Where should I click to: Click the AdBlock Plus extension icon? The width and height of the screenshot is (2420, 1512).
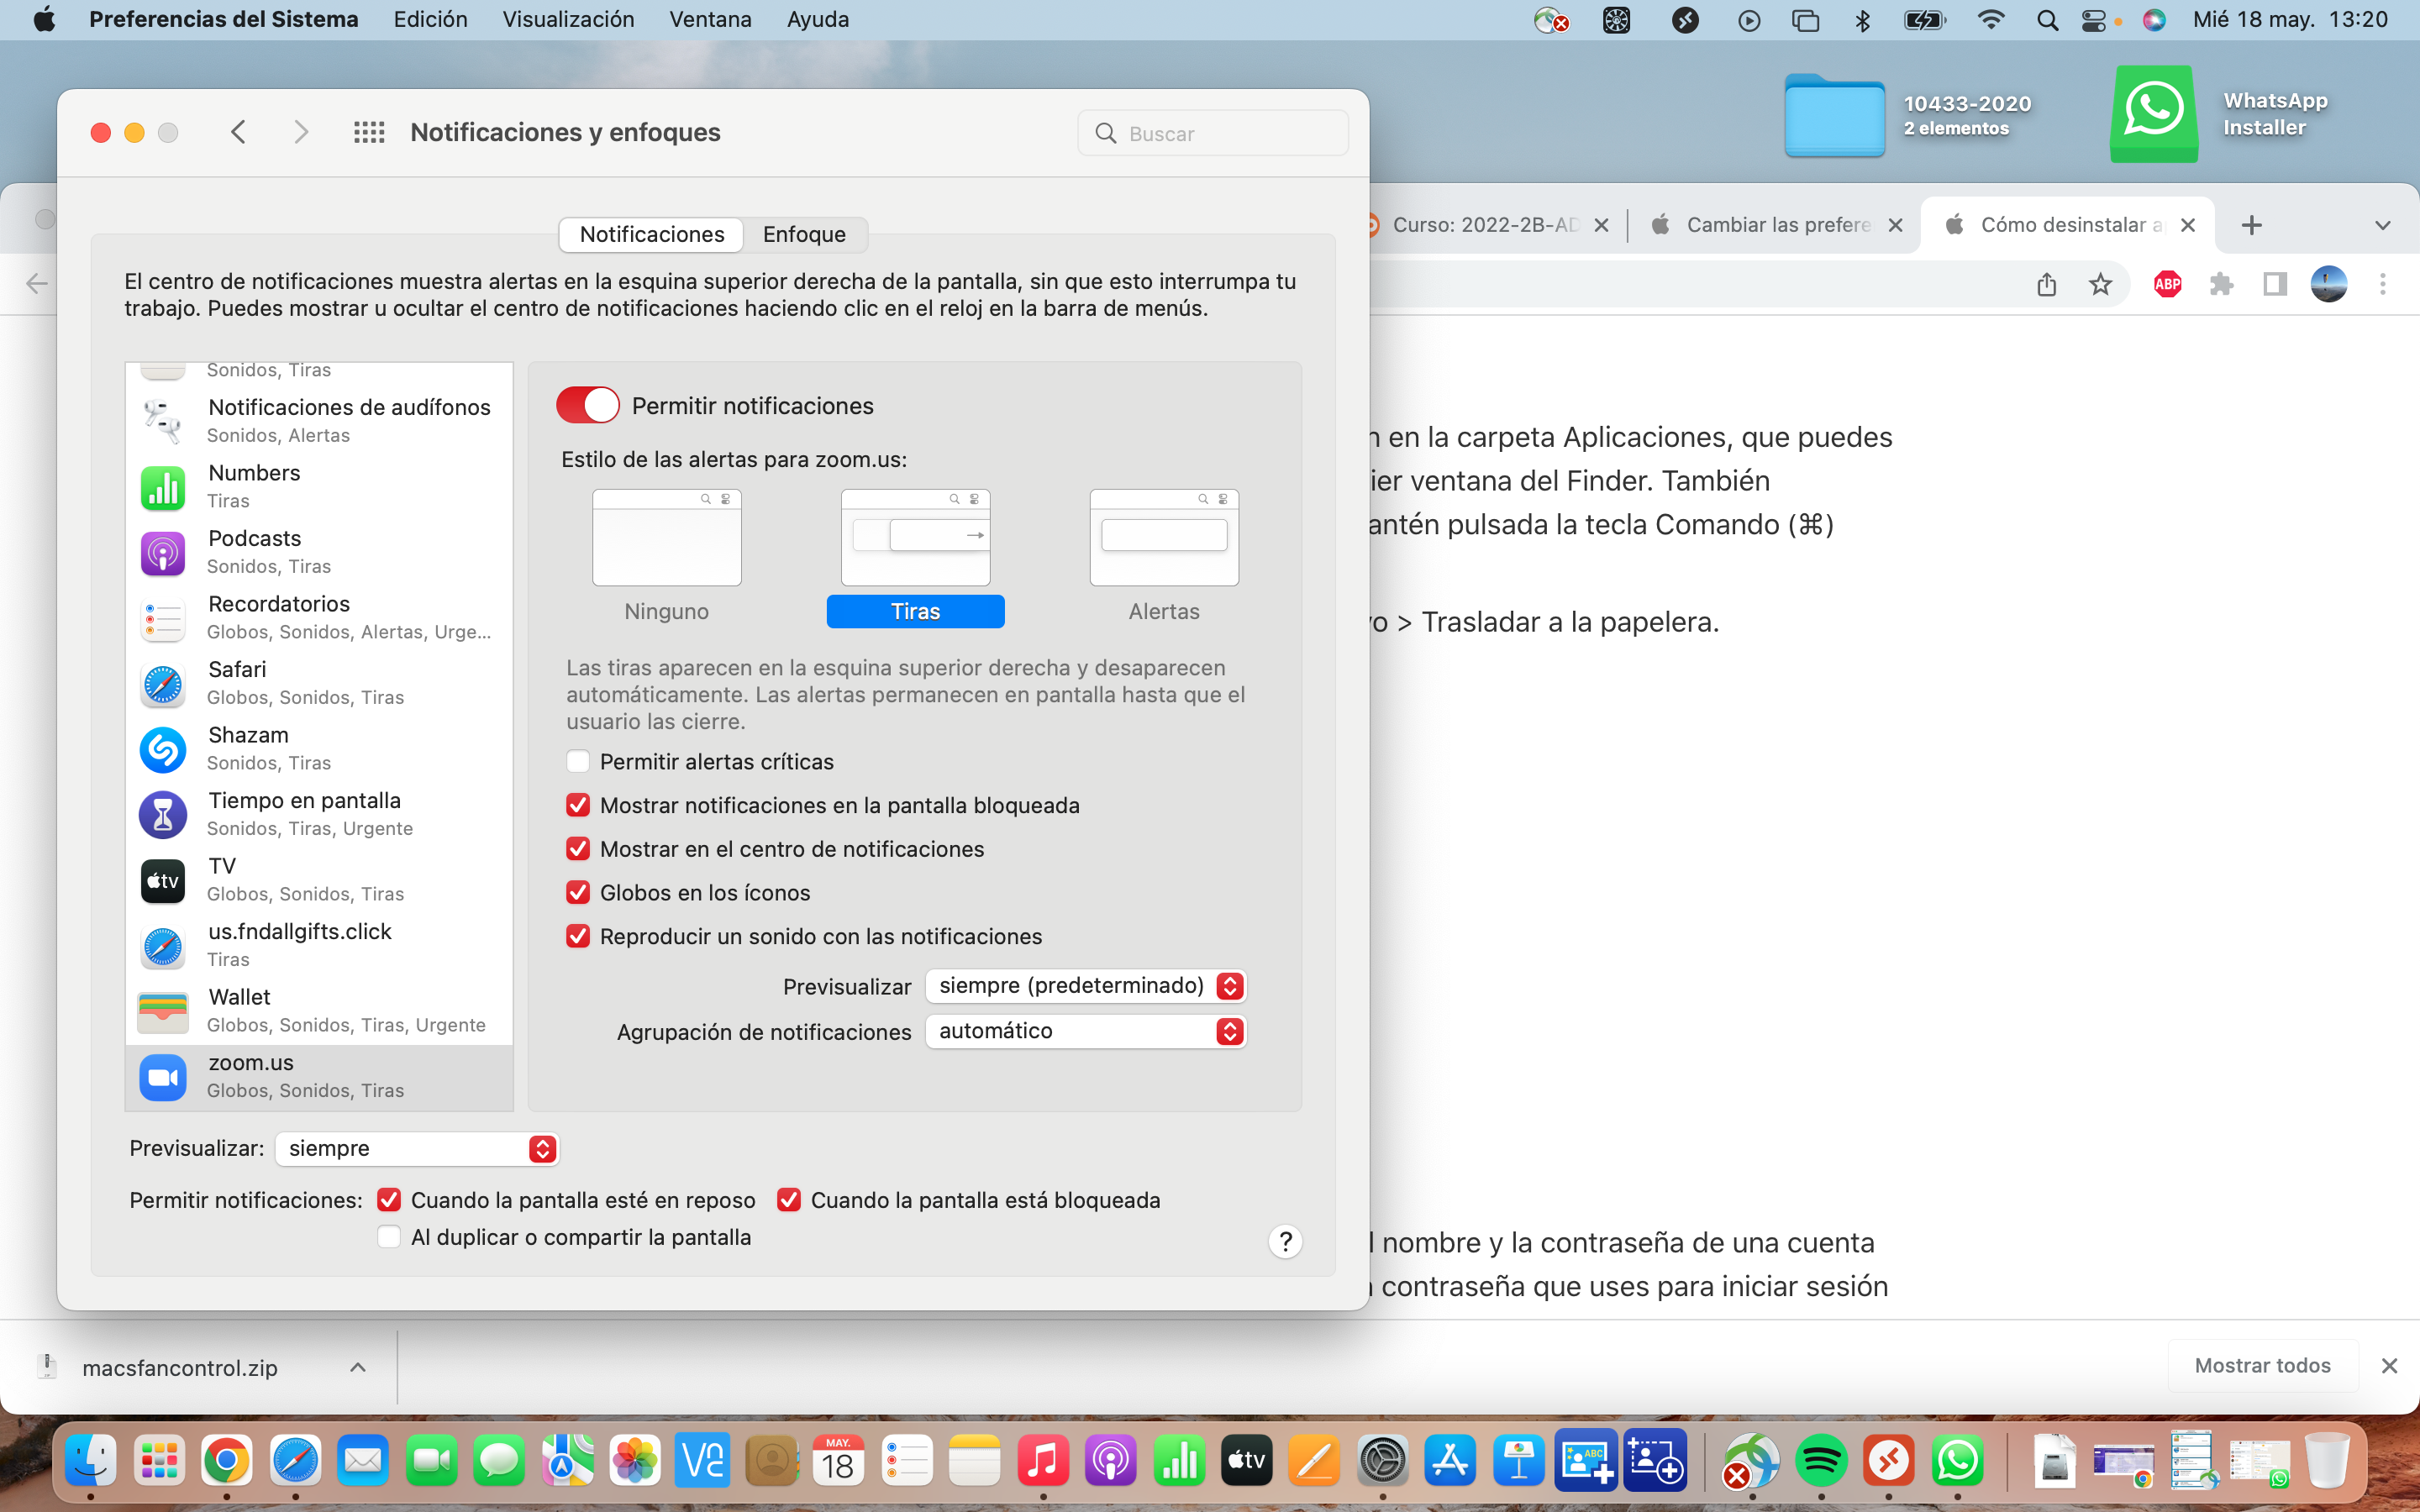click(x=2167, y=284)
